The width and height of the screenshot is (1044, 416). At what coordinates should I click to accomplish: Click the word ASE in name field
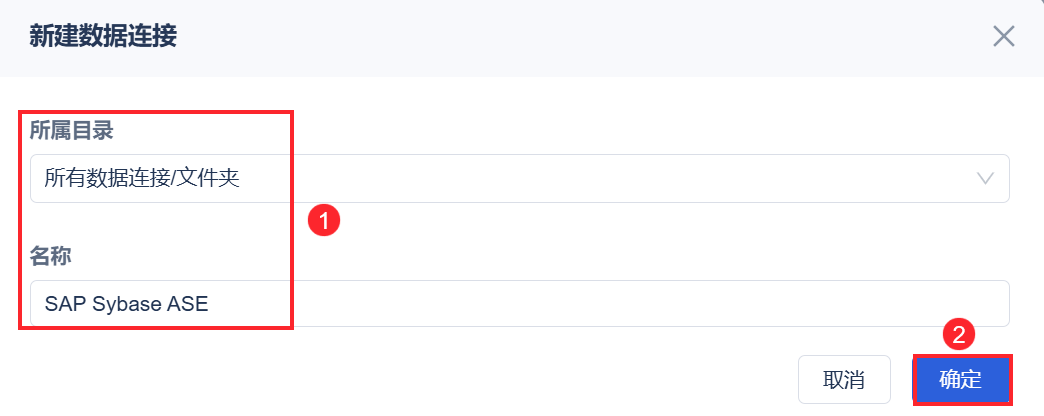tap(187, 304)
